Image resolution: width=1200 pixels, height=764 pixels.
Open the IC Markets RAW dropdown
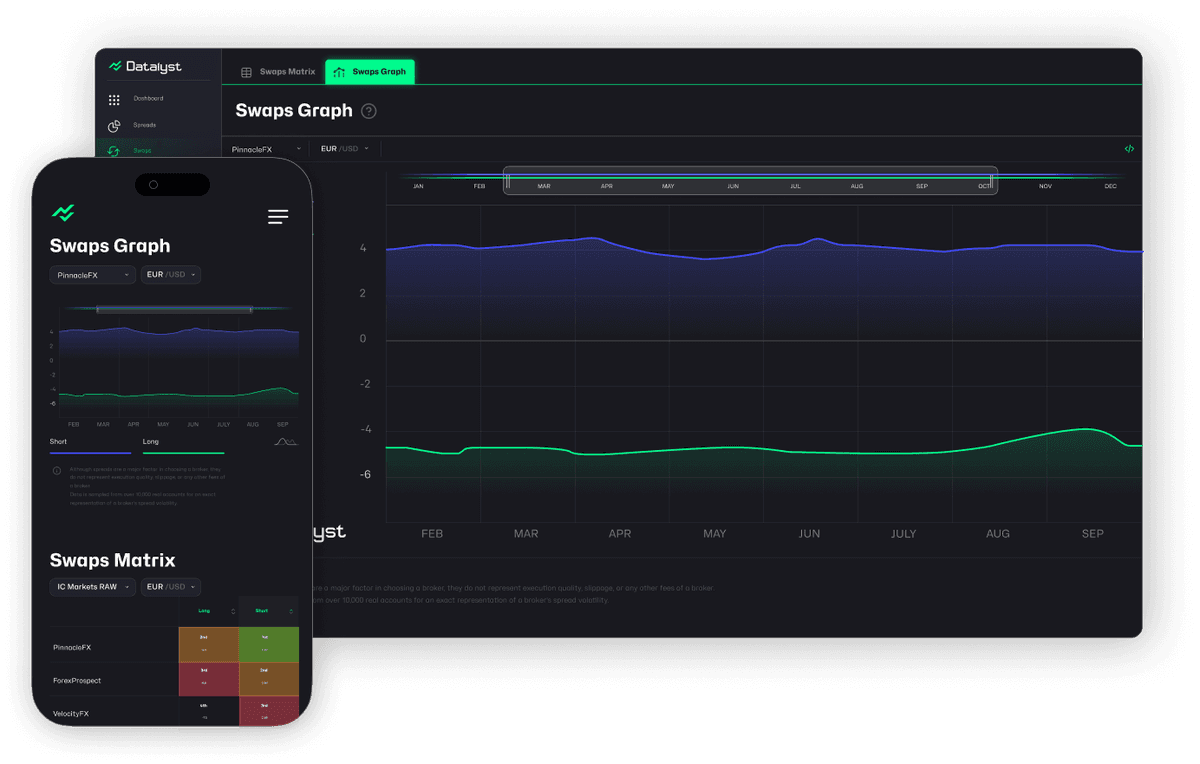92,587
